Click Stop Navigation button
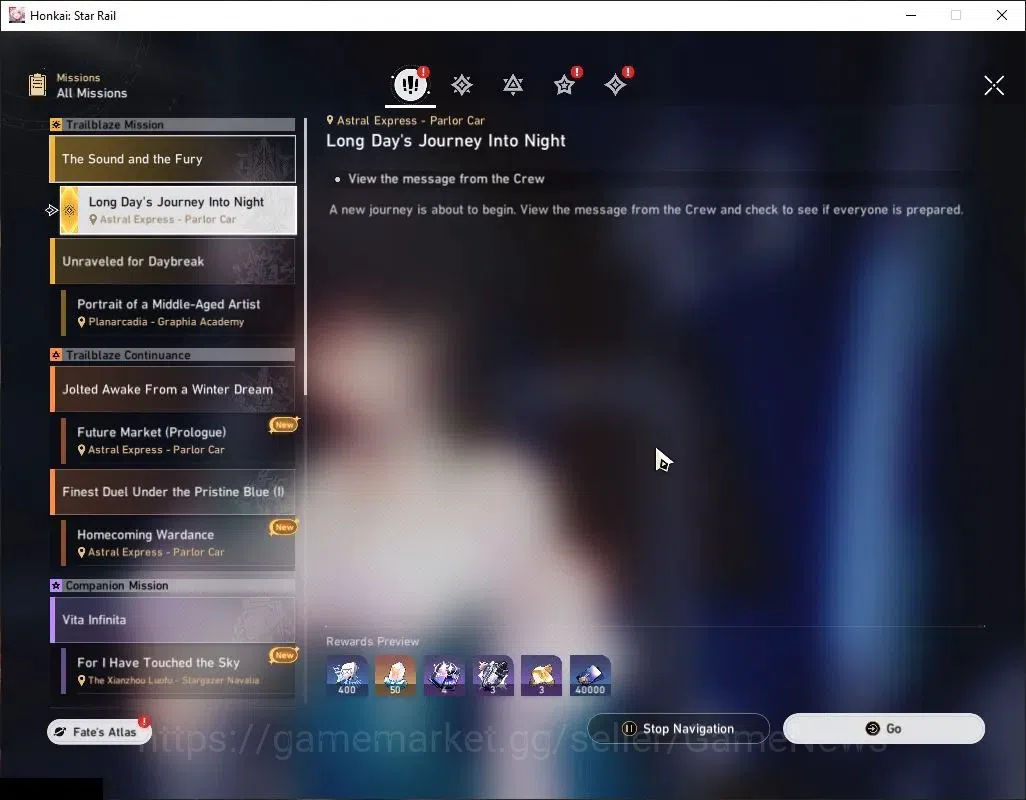 pos(679,729)
